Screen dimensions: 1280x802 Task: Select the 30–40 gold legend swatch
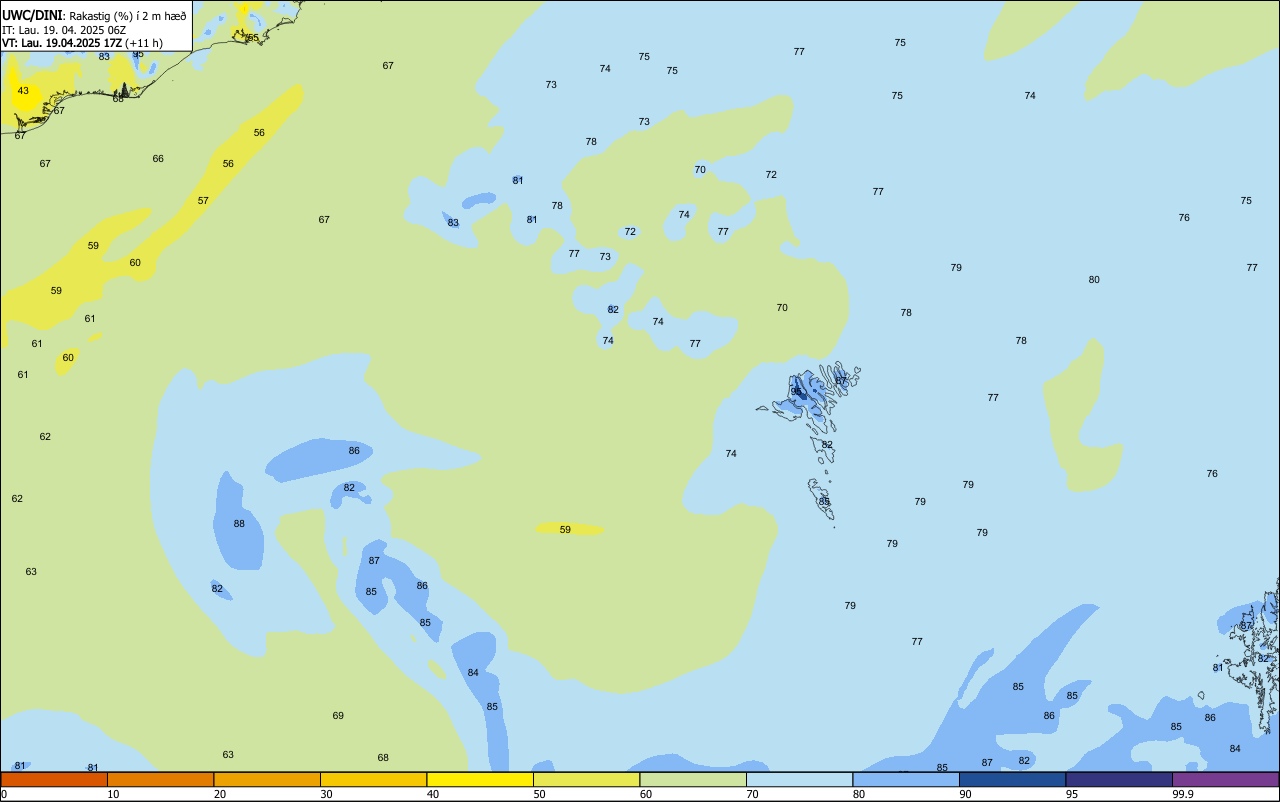[373, 779]
